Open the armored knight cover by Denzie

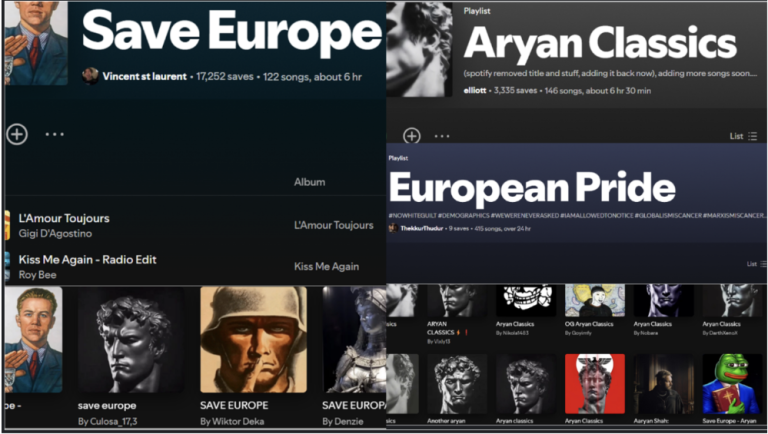point(354,340)
